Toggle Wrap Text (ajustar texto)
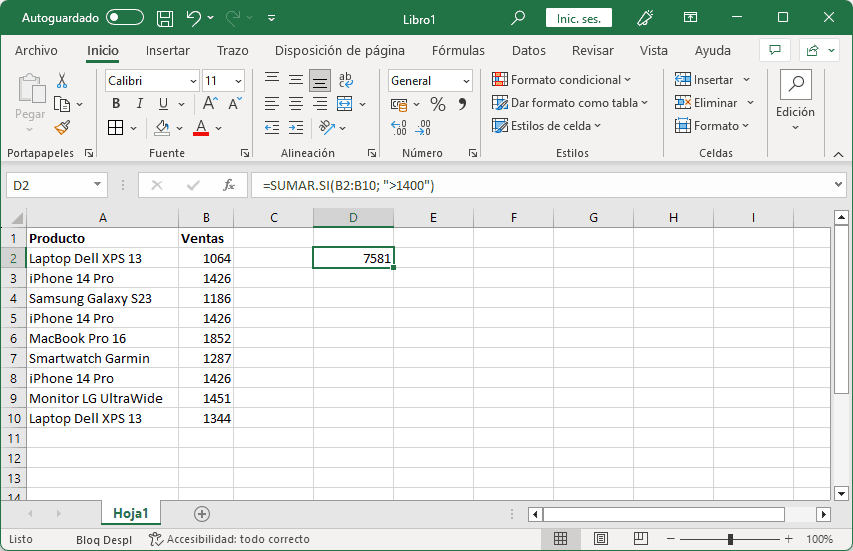This screenshot has width=853, height=551. 346,81
